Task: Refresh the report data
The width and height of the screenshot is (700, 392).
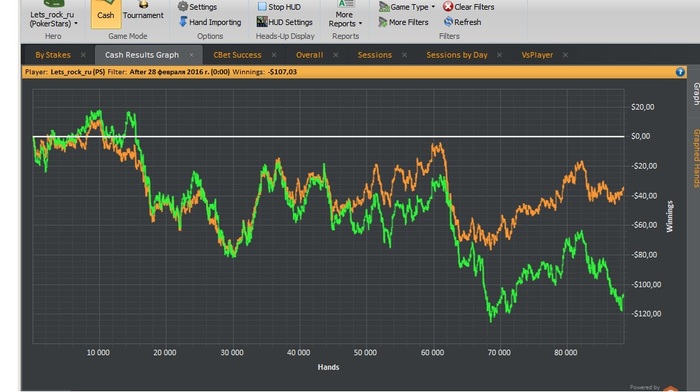Action: coord(462,22)
